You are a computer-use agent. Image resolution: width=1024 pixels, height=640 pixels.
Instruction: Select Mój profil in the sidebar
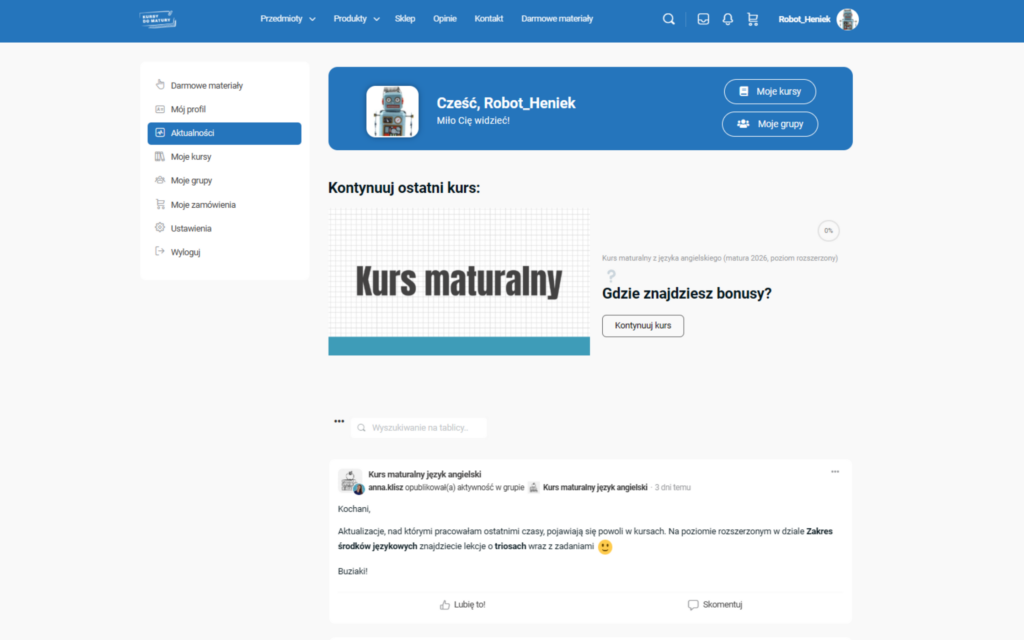[188, 109]
